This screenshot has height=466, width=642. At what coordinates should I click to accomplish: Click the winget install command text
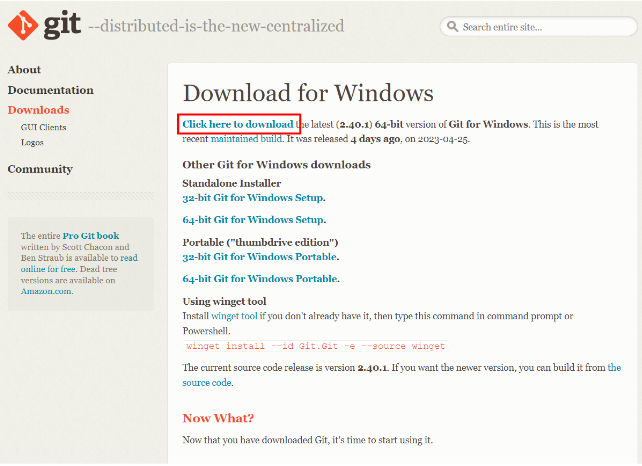coord(315,346)
